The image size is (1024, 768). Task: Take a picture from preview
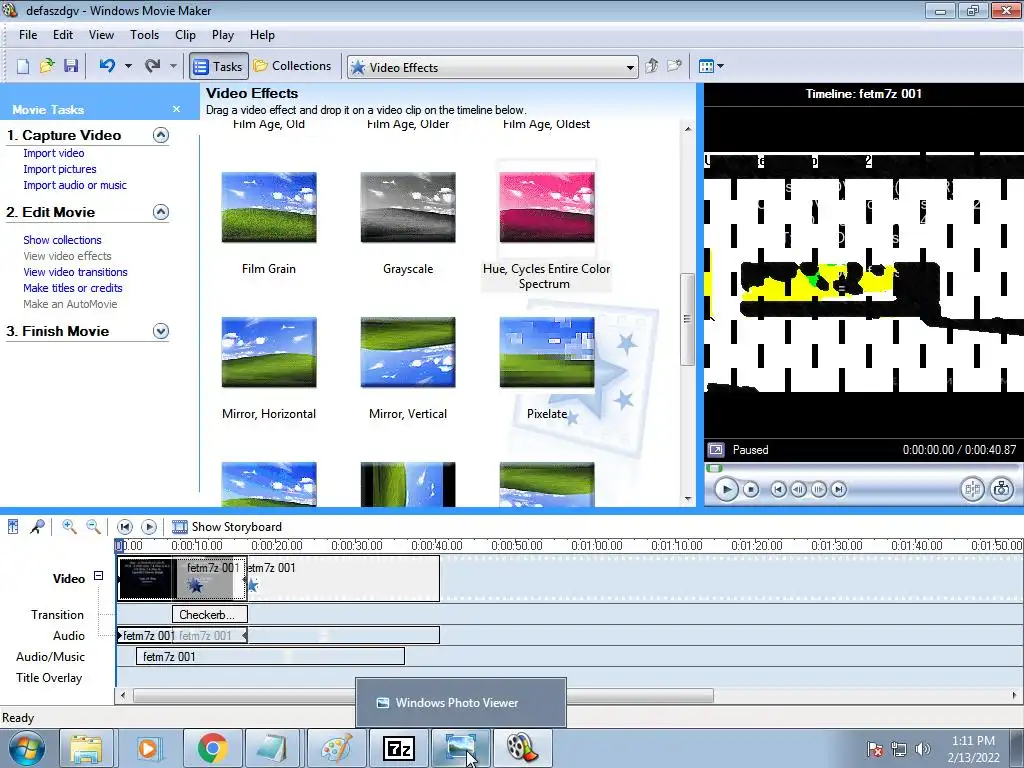(x=1002, y=489)
